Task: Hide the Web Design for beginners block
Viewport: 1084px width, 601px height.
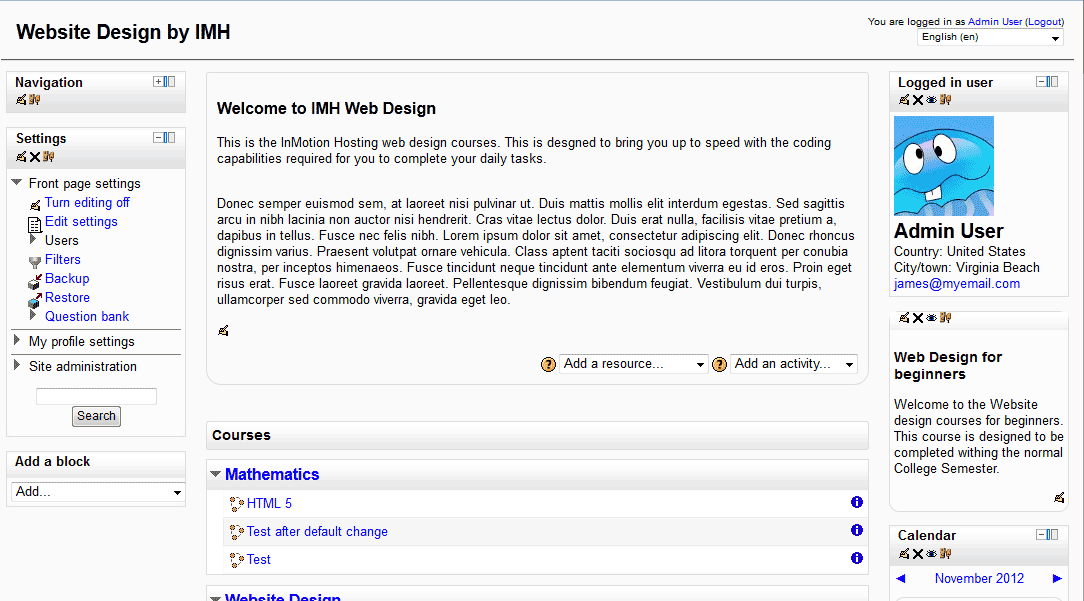Action: pos(931,318)
